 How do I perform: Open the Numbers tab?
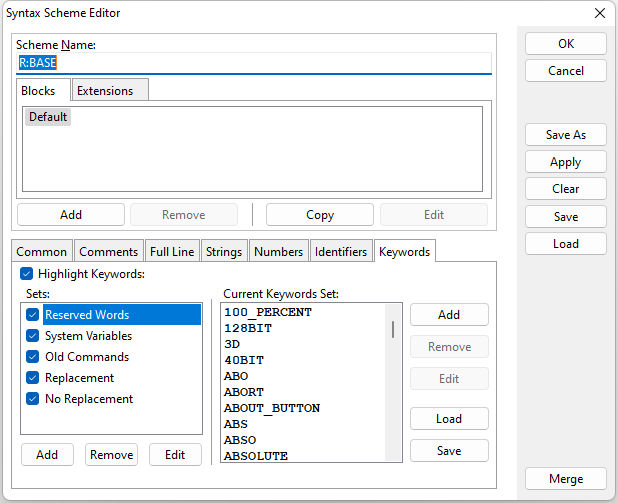279,252
